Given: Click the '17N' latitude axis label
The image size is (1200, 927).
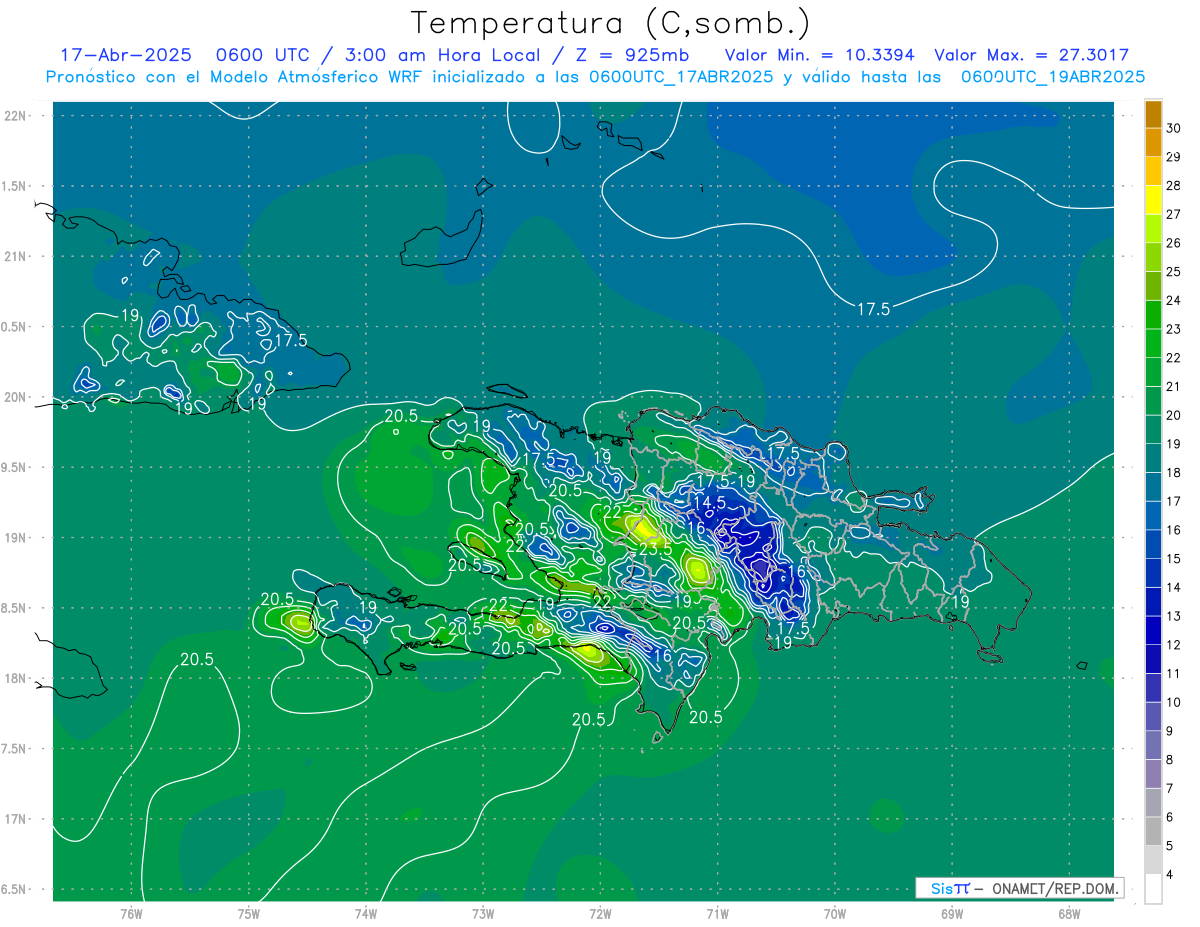Looking at the screenshot, I should 16,819.
